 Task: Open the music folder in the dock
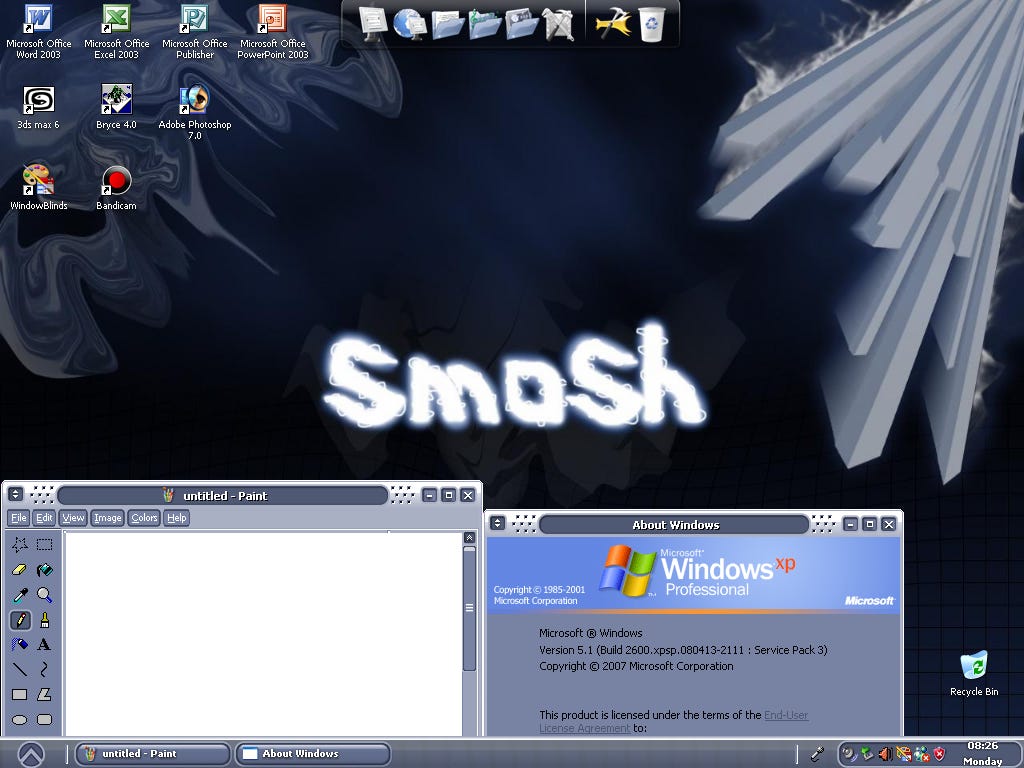485,24
